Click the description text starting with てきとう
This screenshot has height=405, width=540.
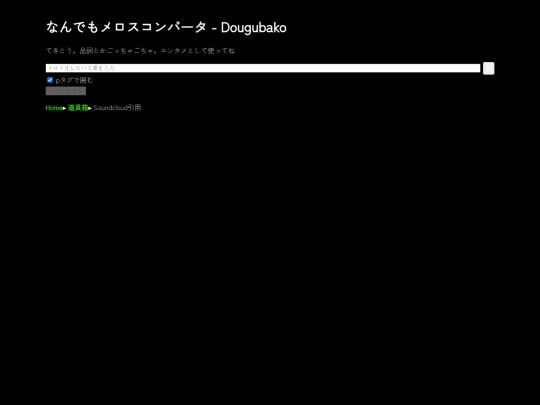(140, 51)
